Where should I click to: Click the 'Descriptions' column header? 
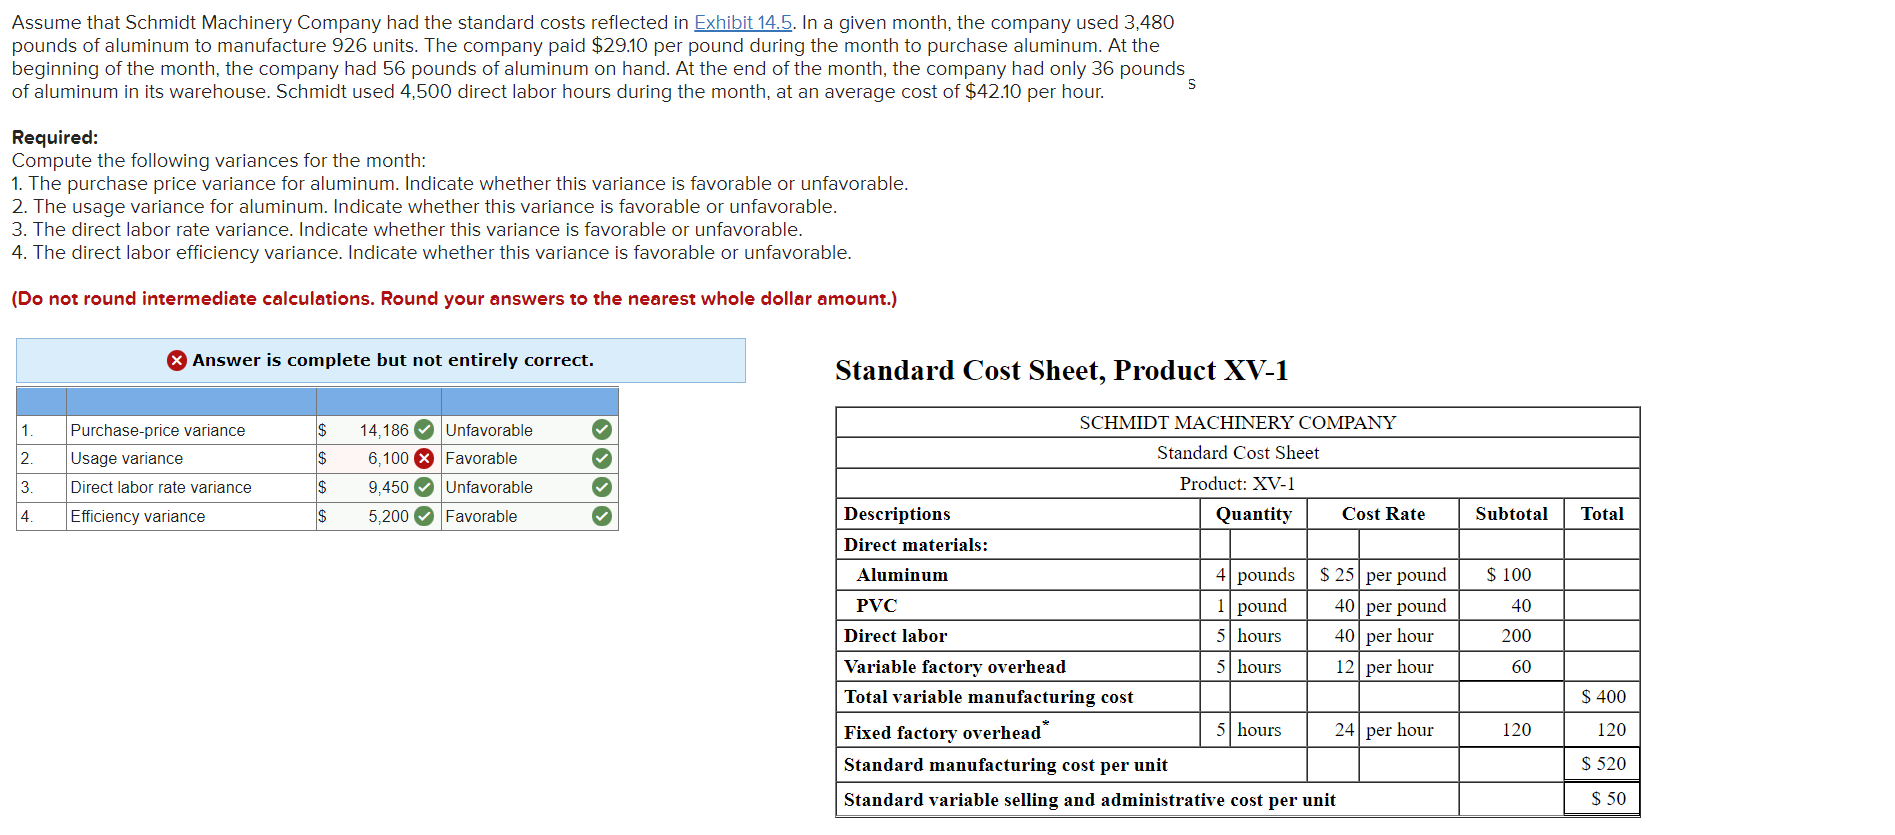pyautogui.click(x=897, y=514)
